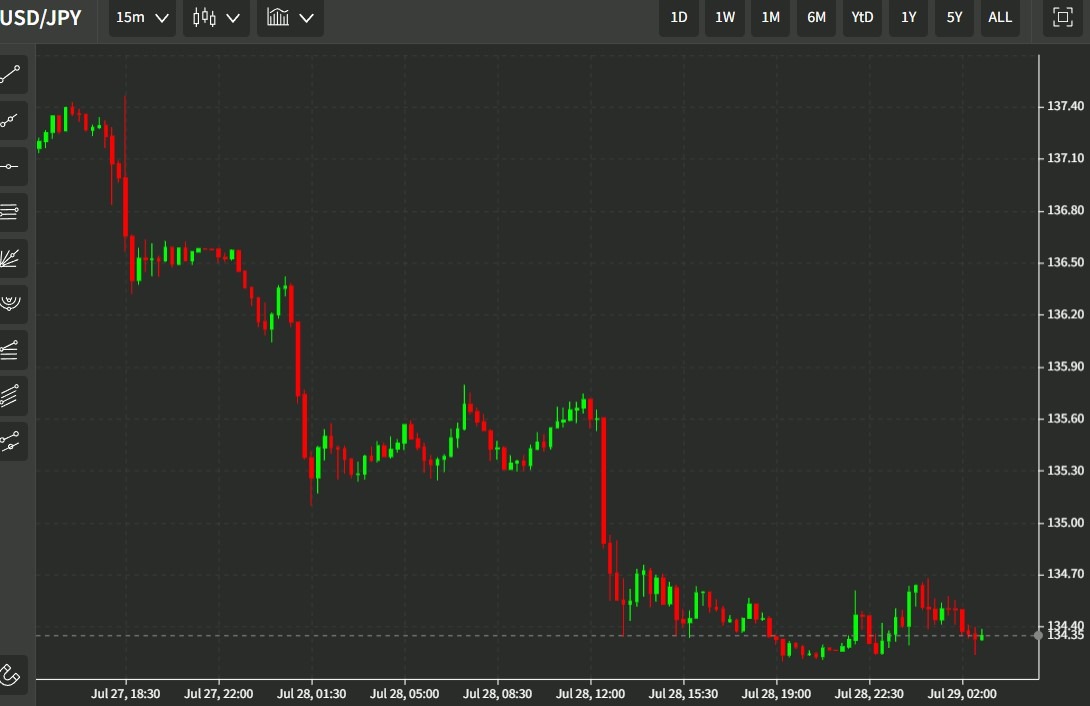Viewport: 1090px width, 706px height.
Task: Set chart range to 1W
Action: (x=725, y=17)
